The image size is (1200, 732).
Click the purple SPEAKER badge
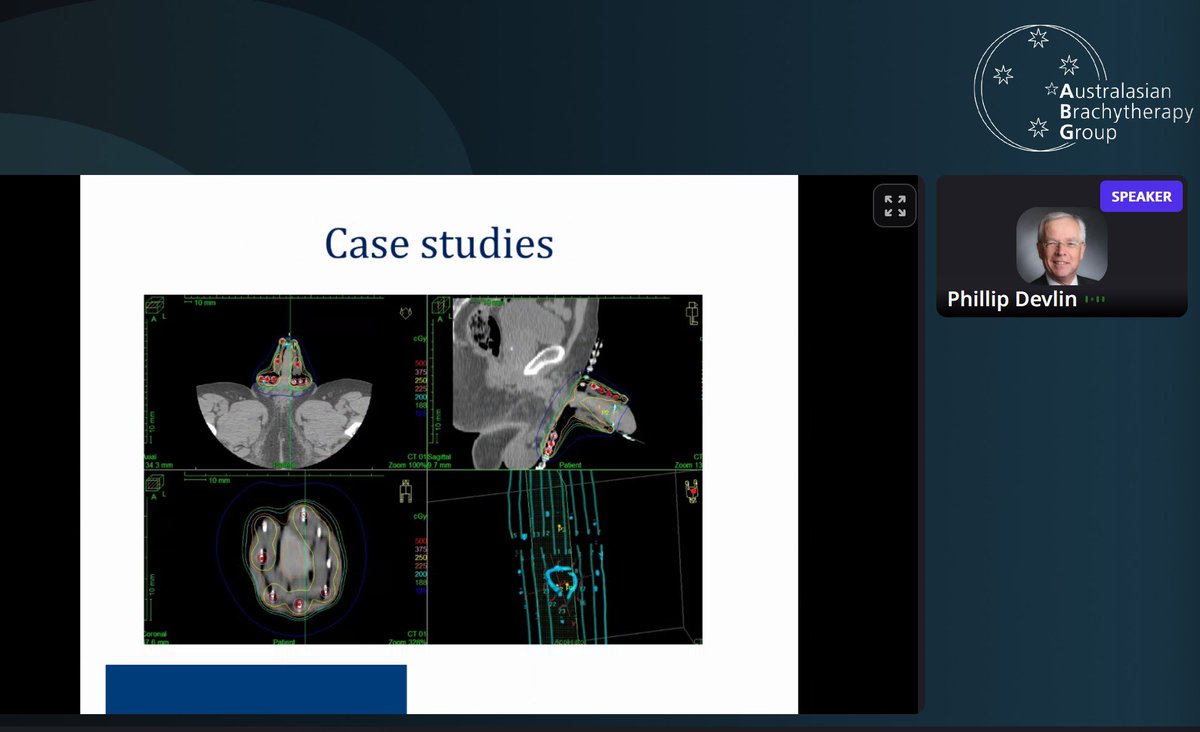tap(1141, 196)
